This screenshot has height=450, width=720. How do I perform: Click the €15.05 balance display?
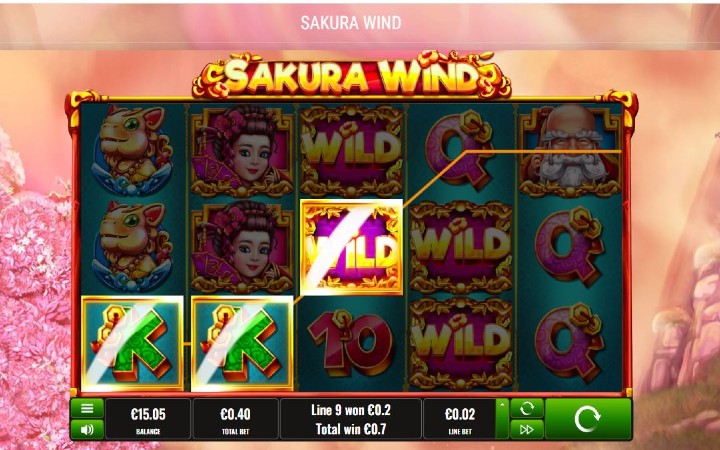coord(148,419)
